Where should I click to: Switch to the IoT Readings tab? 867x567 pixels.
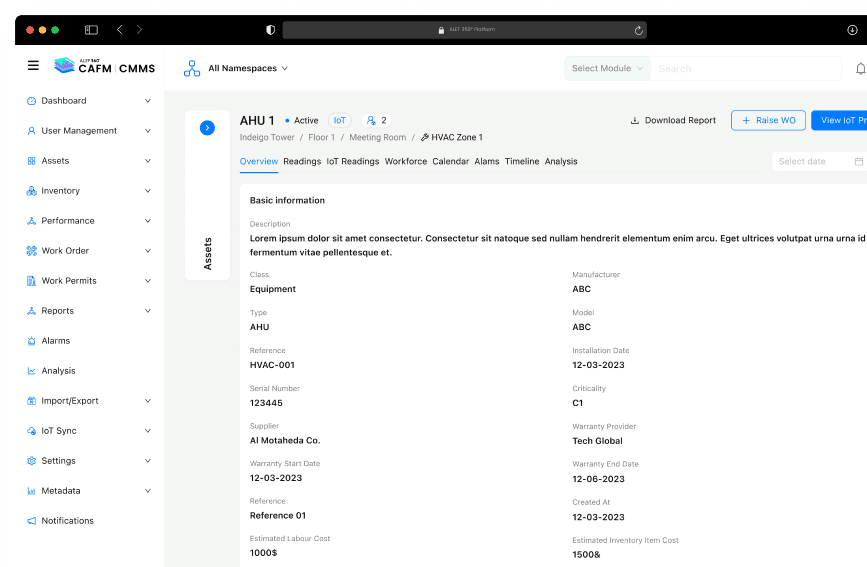click(353, 161)
